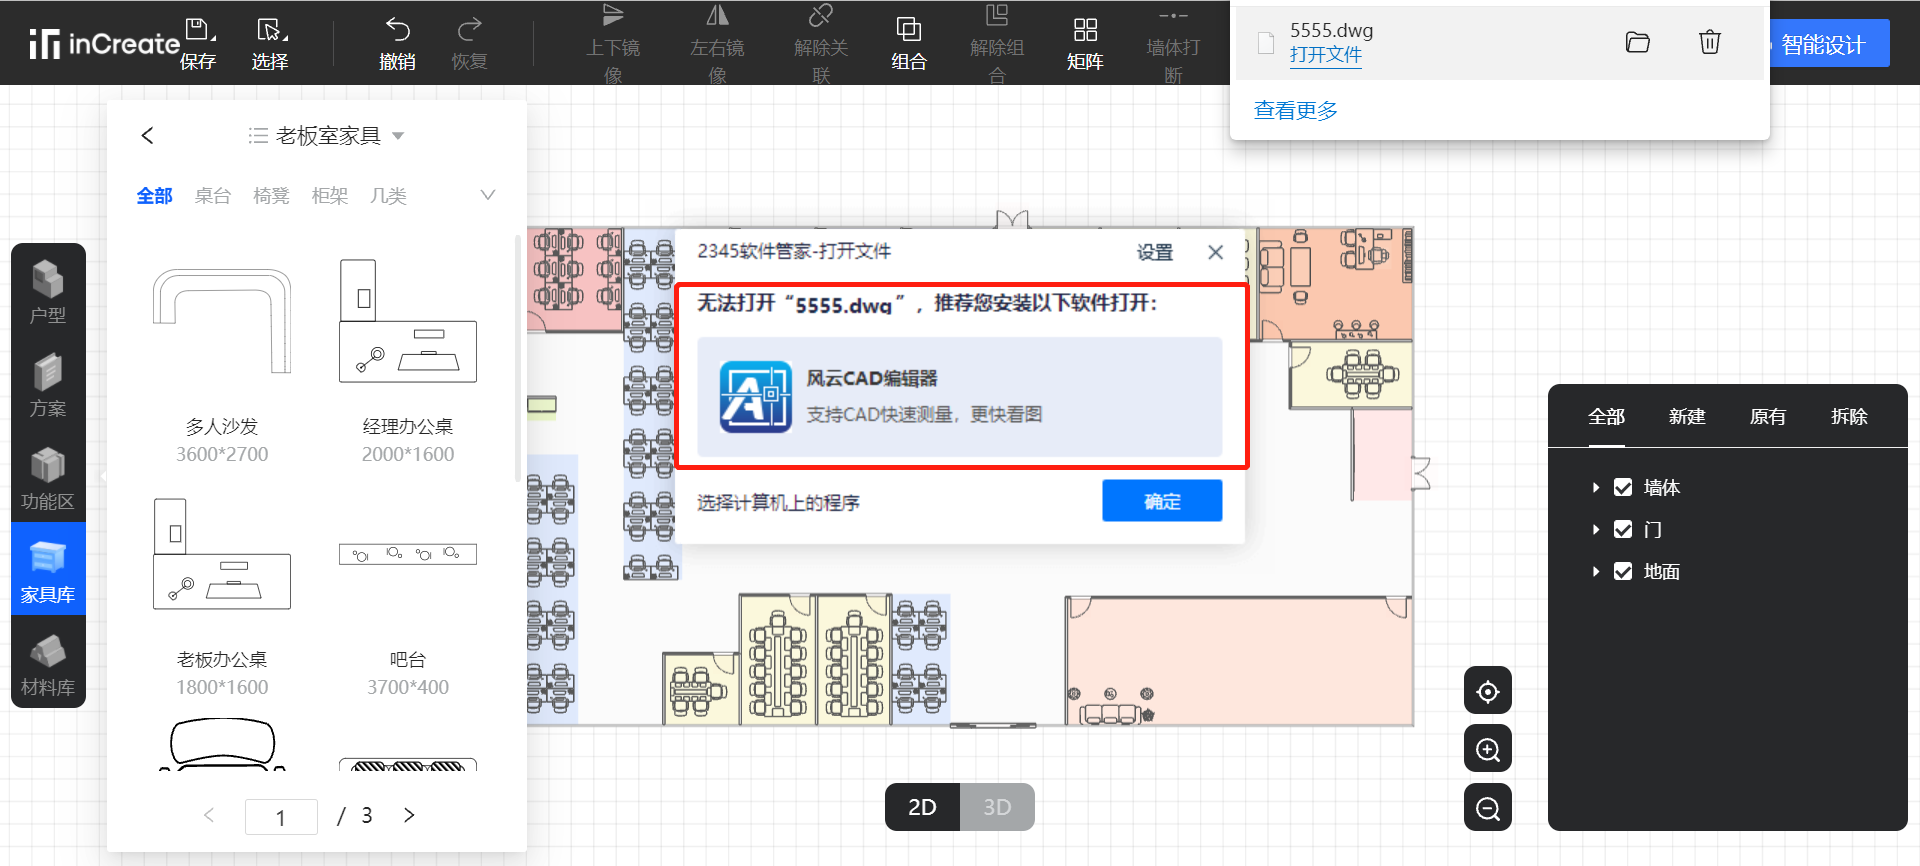Click the zoom in magnifier button
The image size is (1920, 866).
1488,749
